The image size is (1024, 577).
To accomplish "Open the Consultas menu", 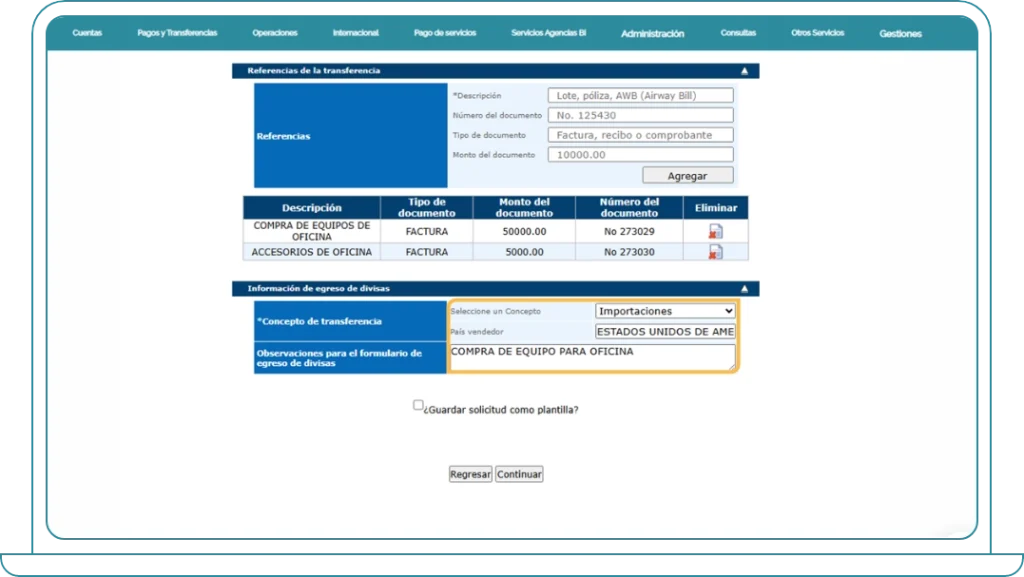I will (738, 33).
